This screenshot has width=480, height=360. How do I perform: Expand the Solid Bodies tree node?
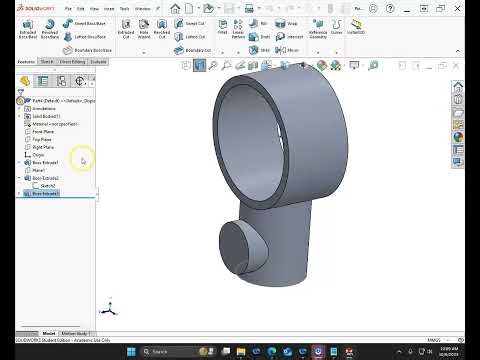tap(19, 116)
